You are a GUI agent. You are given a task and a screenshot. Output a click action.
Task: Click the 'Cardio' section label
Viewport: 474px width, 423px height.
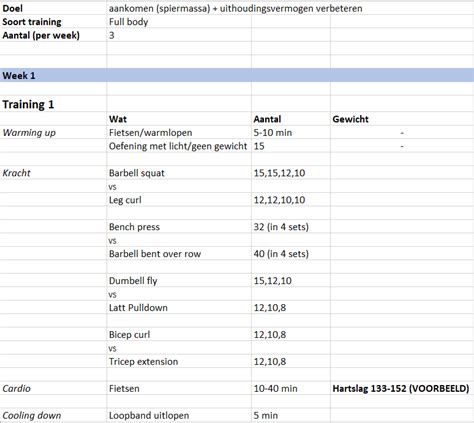53,388
